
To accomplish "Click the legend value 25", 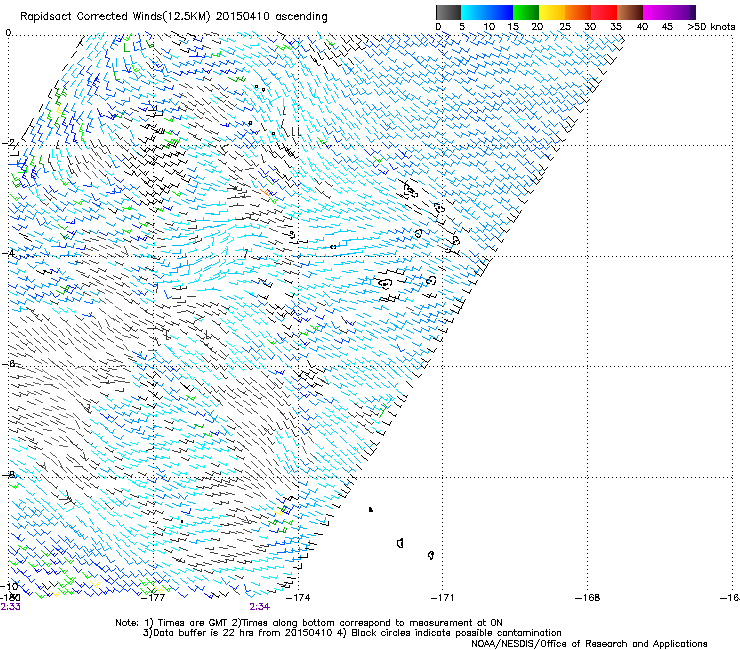I will (565, 27).
